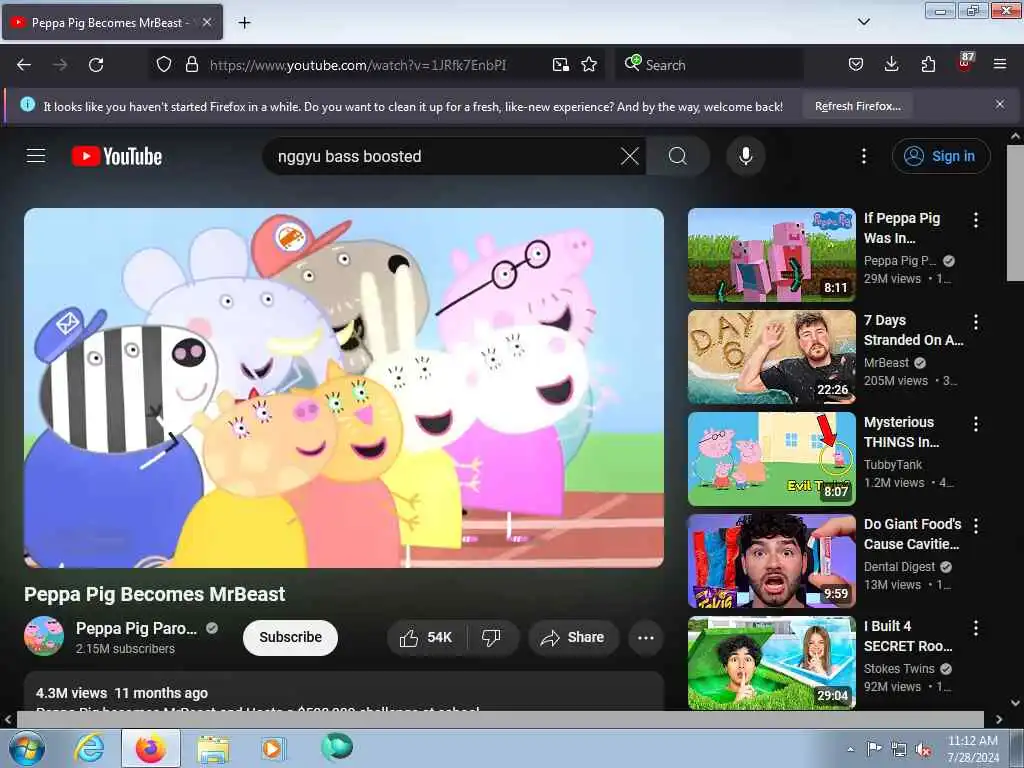This screenshot has height=768, width=1024.
Task: Open the Mysterious THINGS In thumbnail
Action: (x=771, y=459)
